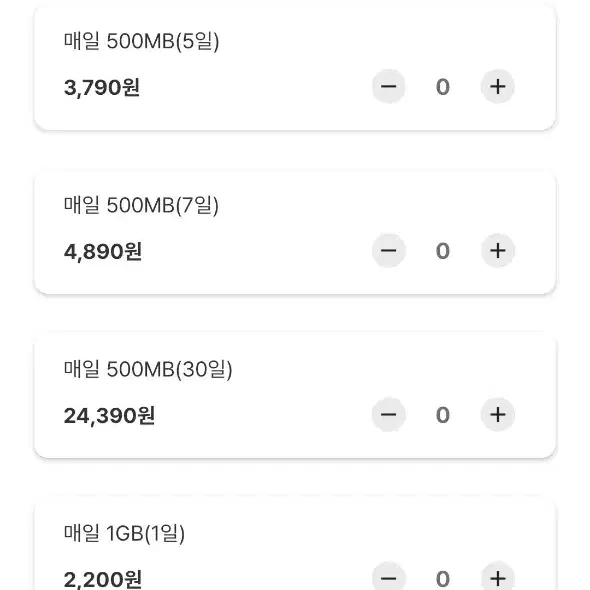Click quantity value of 500MB(30일) plan
590x590 pixels.
click(x=442, y=415)
